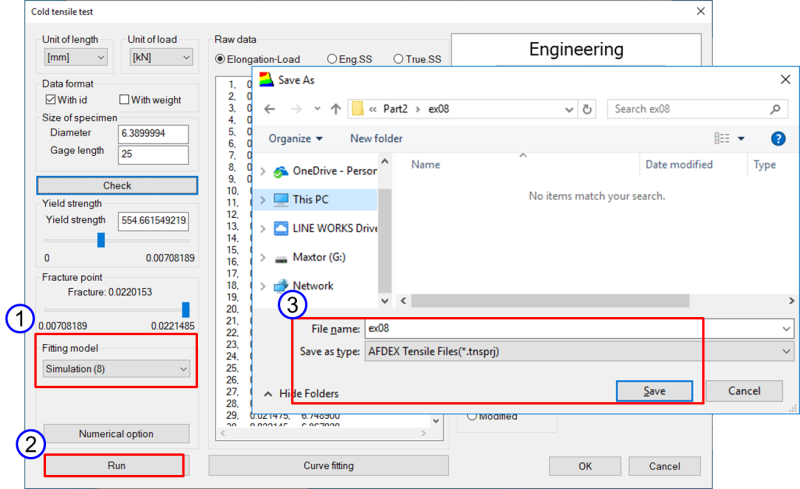Refresh the ex08 folder view

[587, 109]
